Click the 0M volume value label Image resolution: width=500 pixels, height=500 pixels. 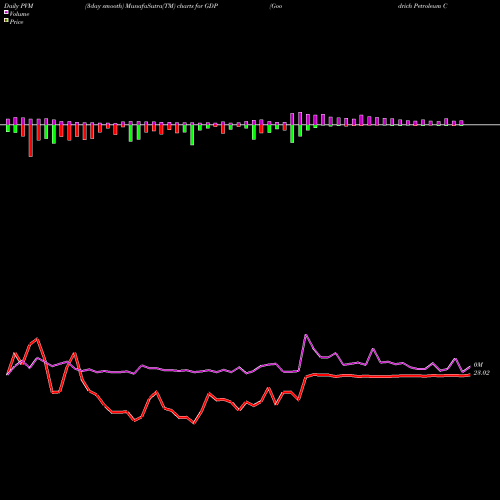point(478,365)
